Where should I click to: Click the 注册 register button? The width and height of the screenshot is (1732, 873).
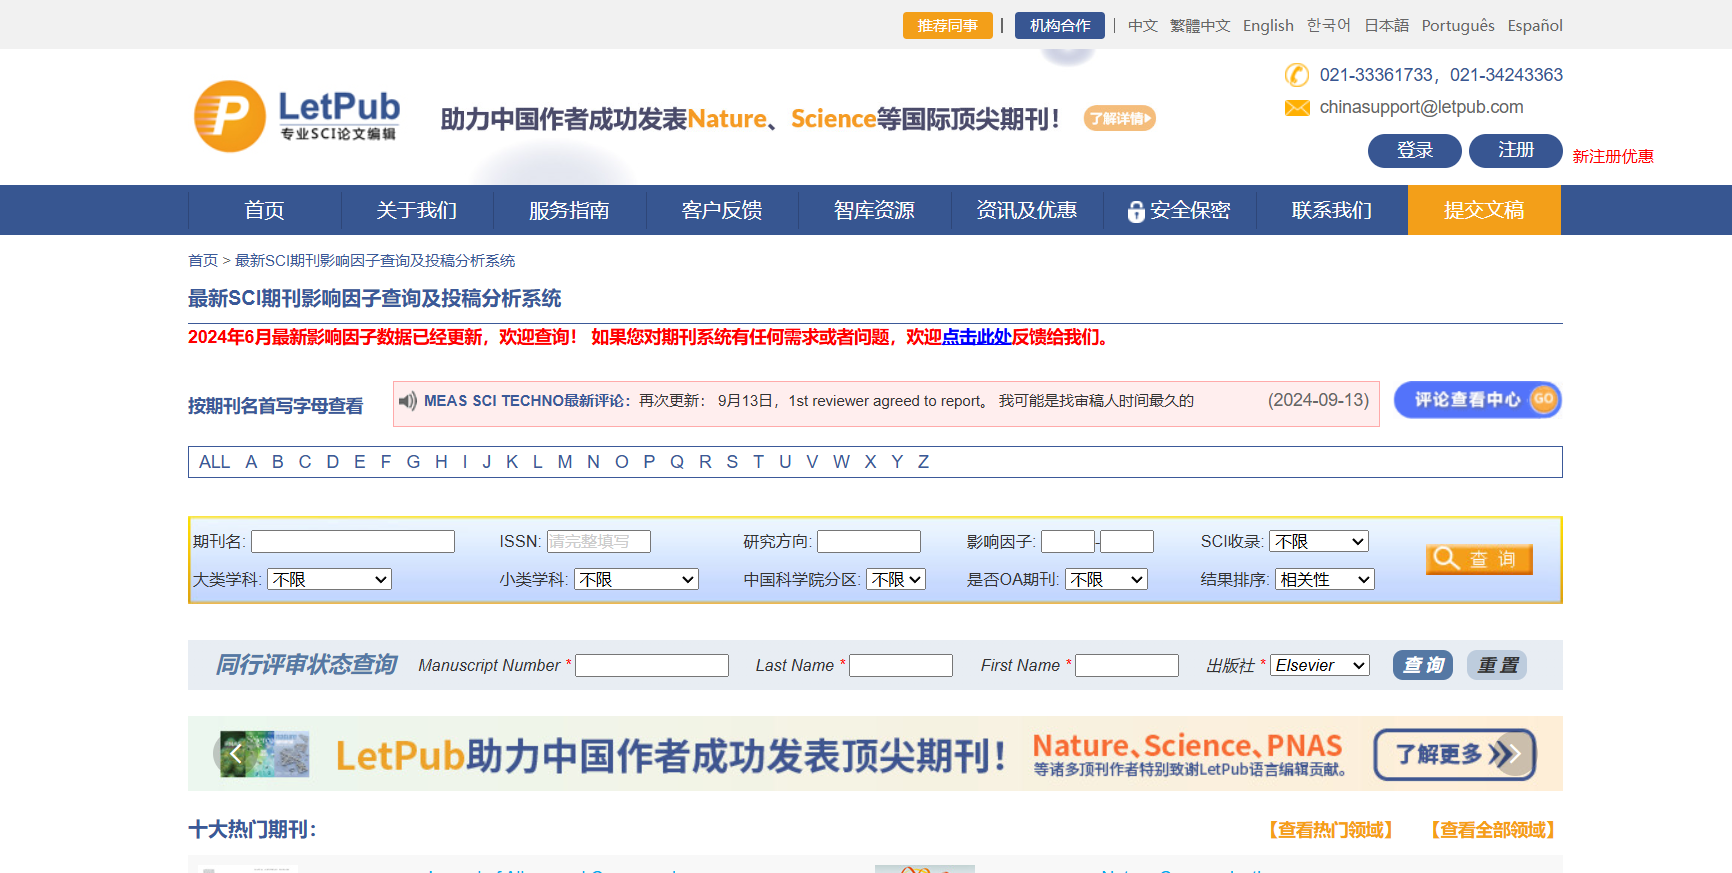[x=1516, y=151]
